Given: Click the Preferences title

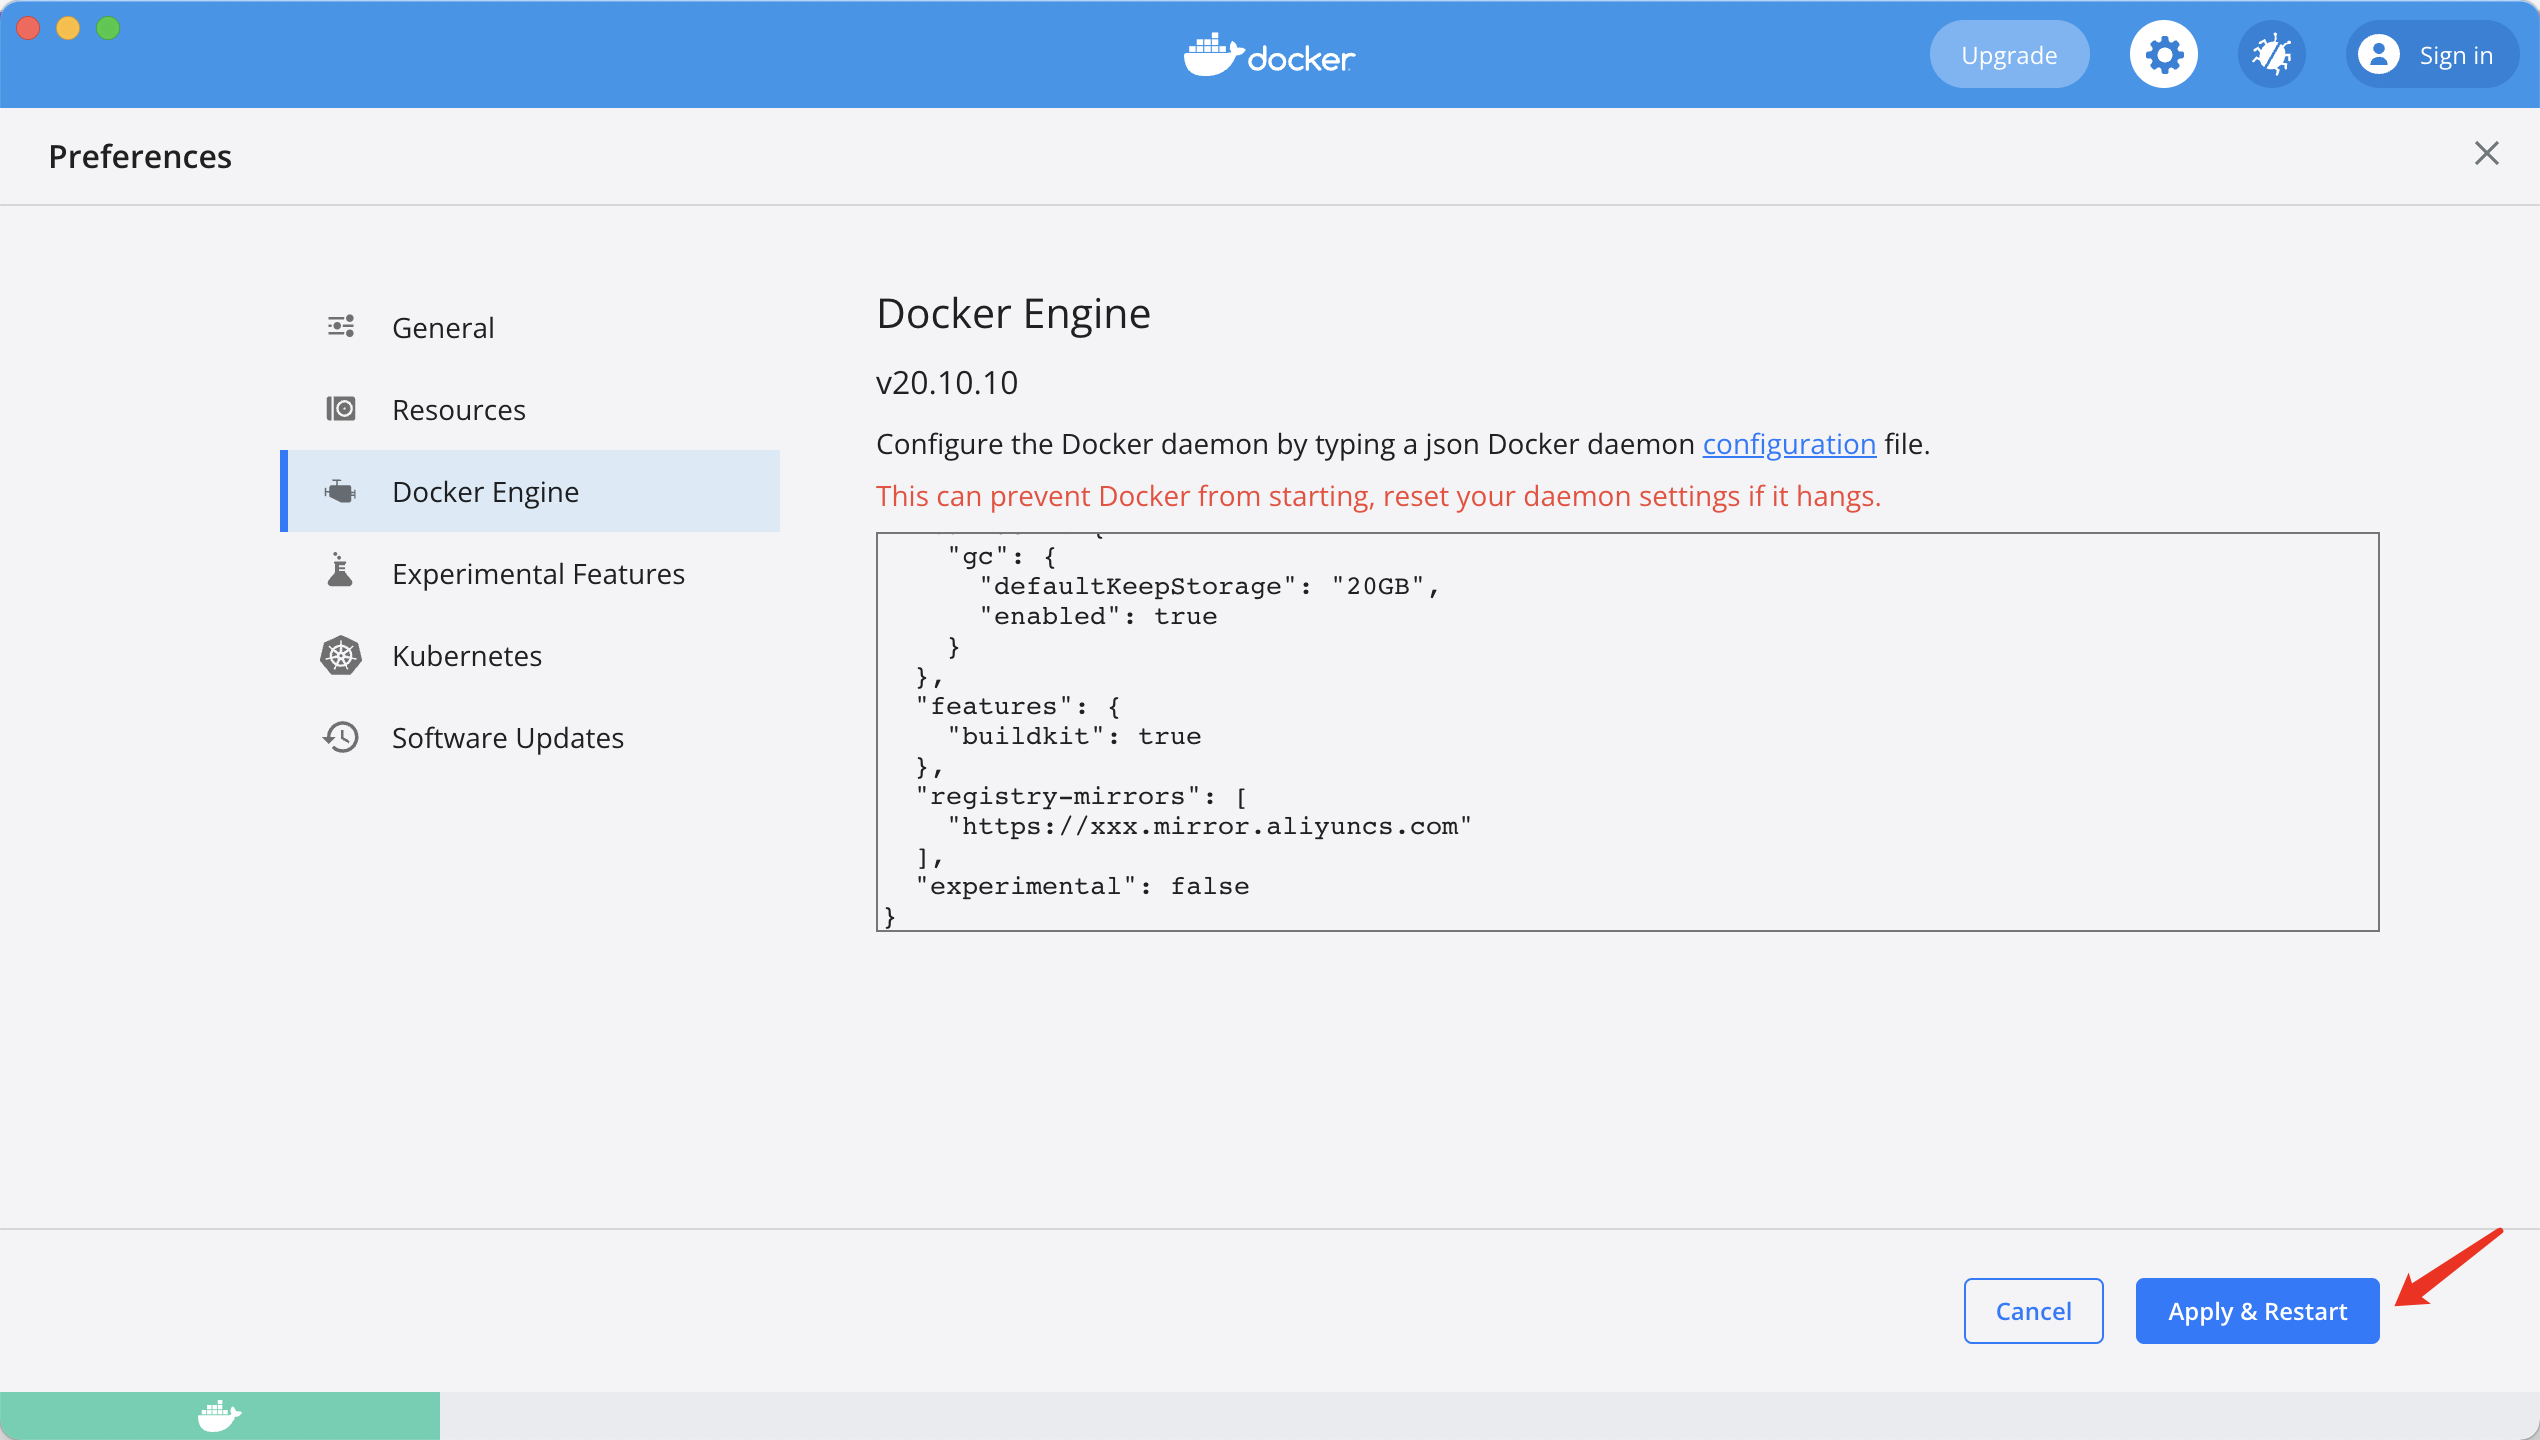Looking at the screenshot, I should tap(140, 156).
